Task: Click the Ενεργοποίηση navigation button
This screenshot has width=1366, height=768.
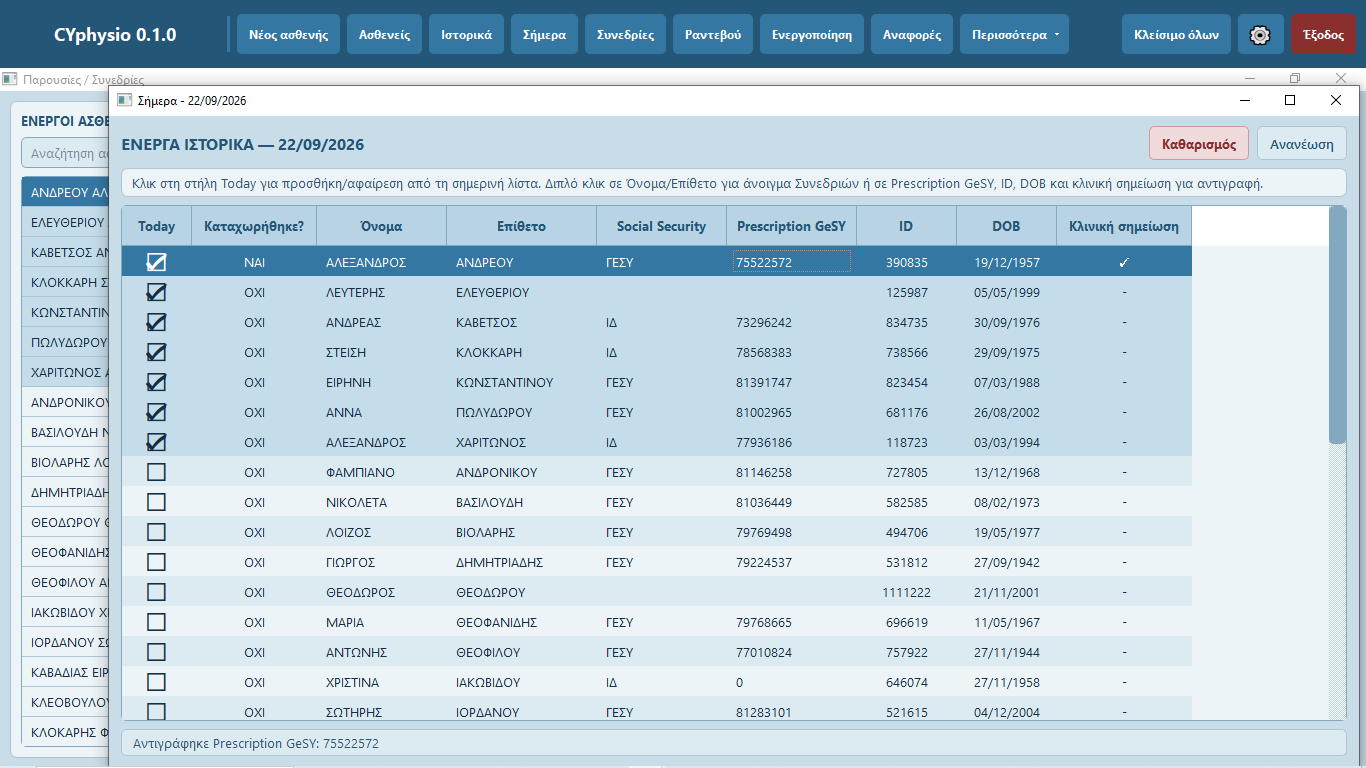Action: pos(812,34)
